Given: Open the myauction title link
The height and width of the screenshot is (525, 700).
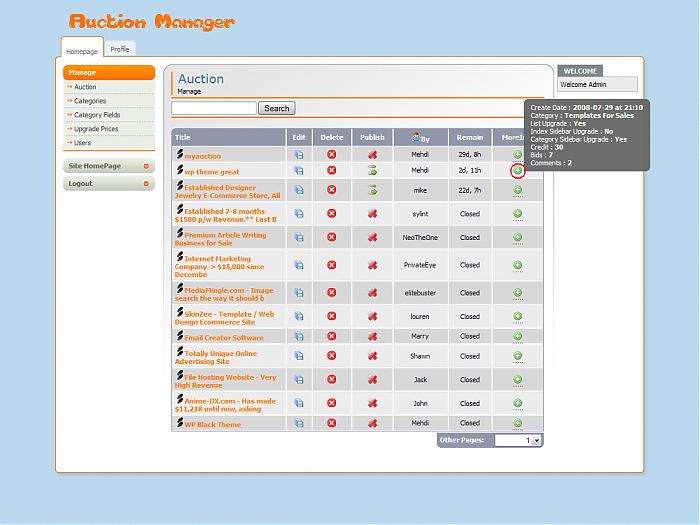Looking at the screenshot, I should [203, 156].
